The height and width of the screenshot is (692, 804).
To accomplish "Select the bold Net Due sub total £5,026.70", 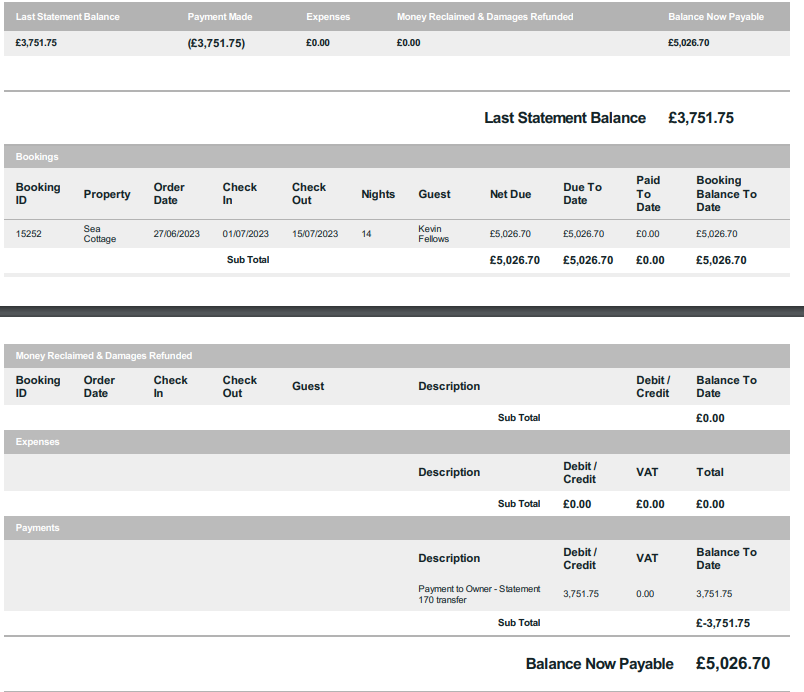I will (x=514, y=260).
